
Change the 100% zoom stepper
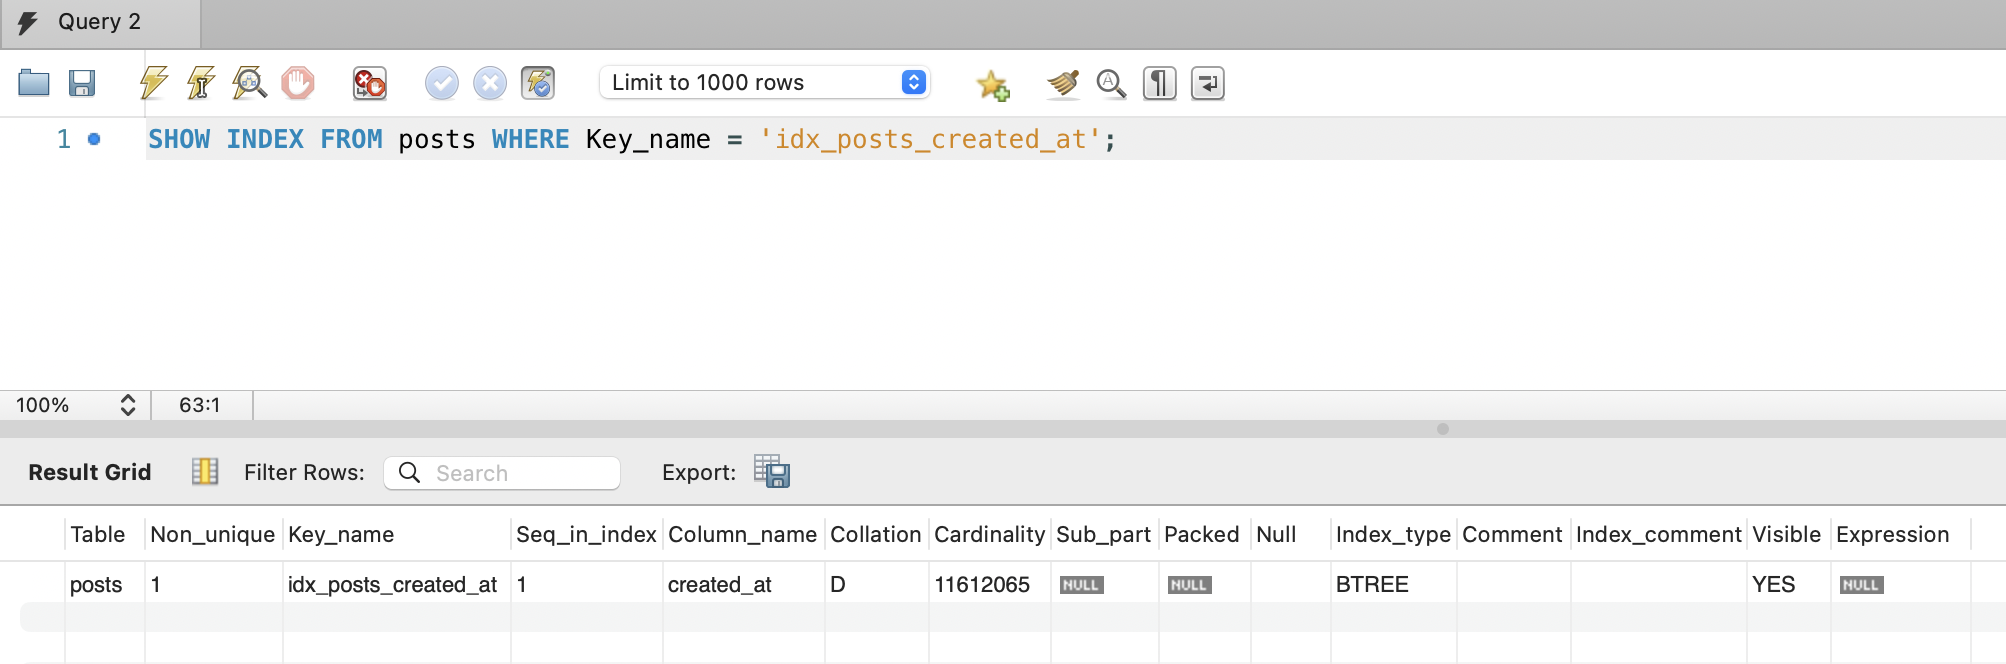[128, 405]
